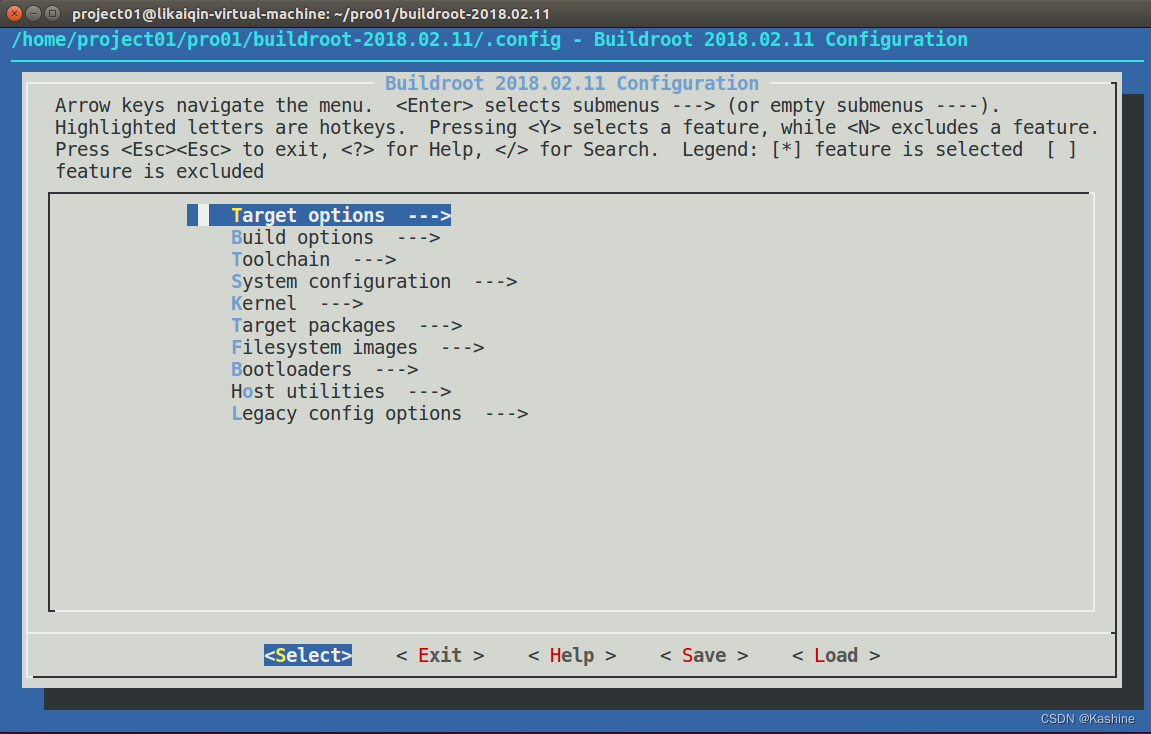Minimize the terminal window
The image size is (1151, 734).
tap(33, 14)
